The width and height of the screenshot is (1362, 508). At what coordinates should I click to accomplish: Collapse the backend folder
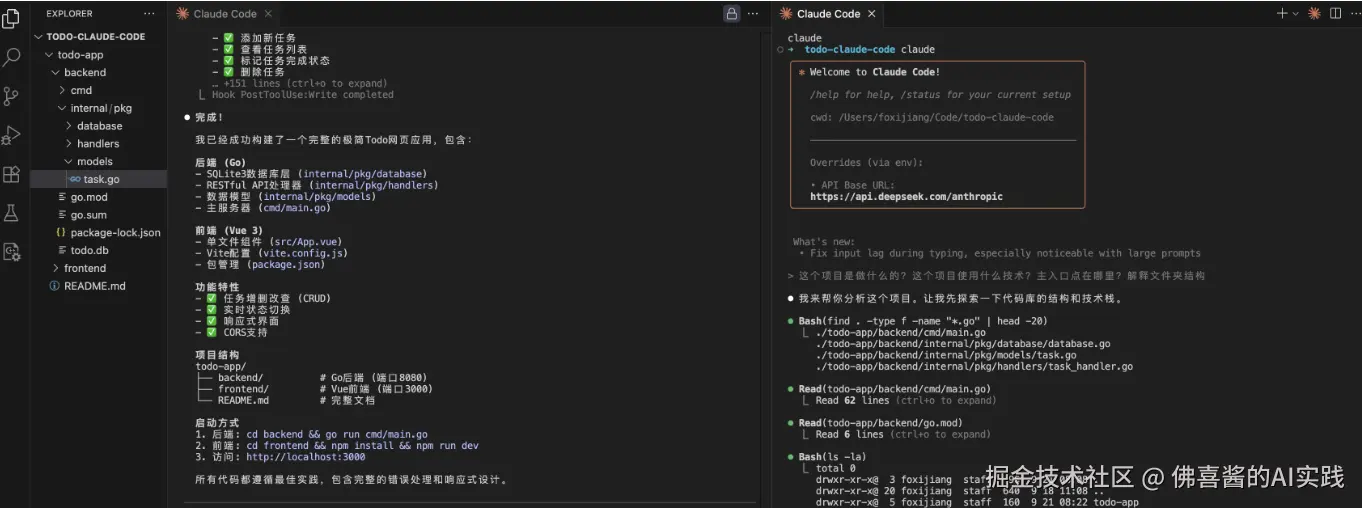pyautogui.click(x=55, y=72)
